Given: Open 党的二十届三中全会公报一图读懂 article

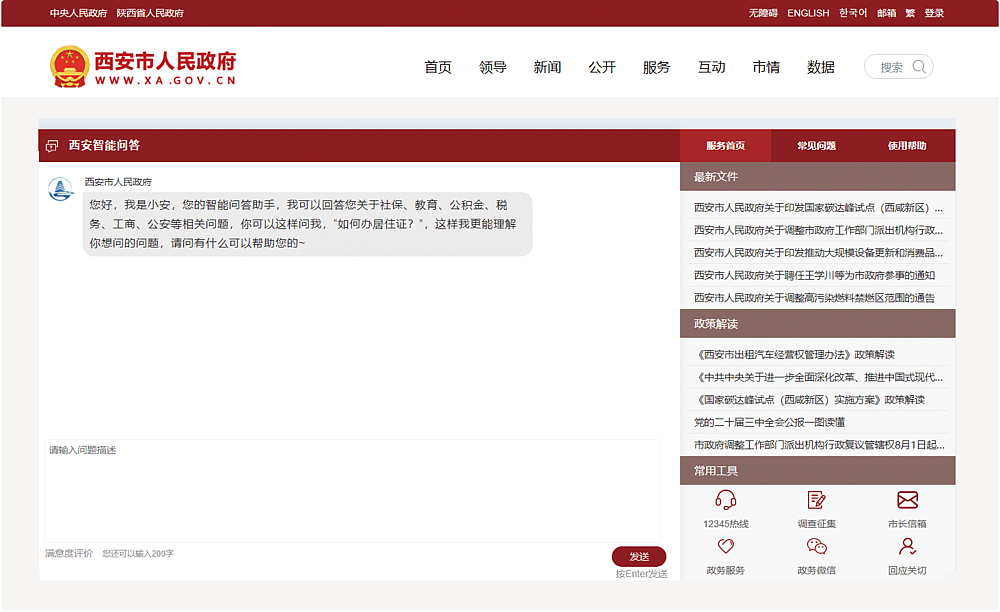Looking at the screenshot, I should (x=769, y=422).
